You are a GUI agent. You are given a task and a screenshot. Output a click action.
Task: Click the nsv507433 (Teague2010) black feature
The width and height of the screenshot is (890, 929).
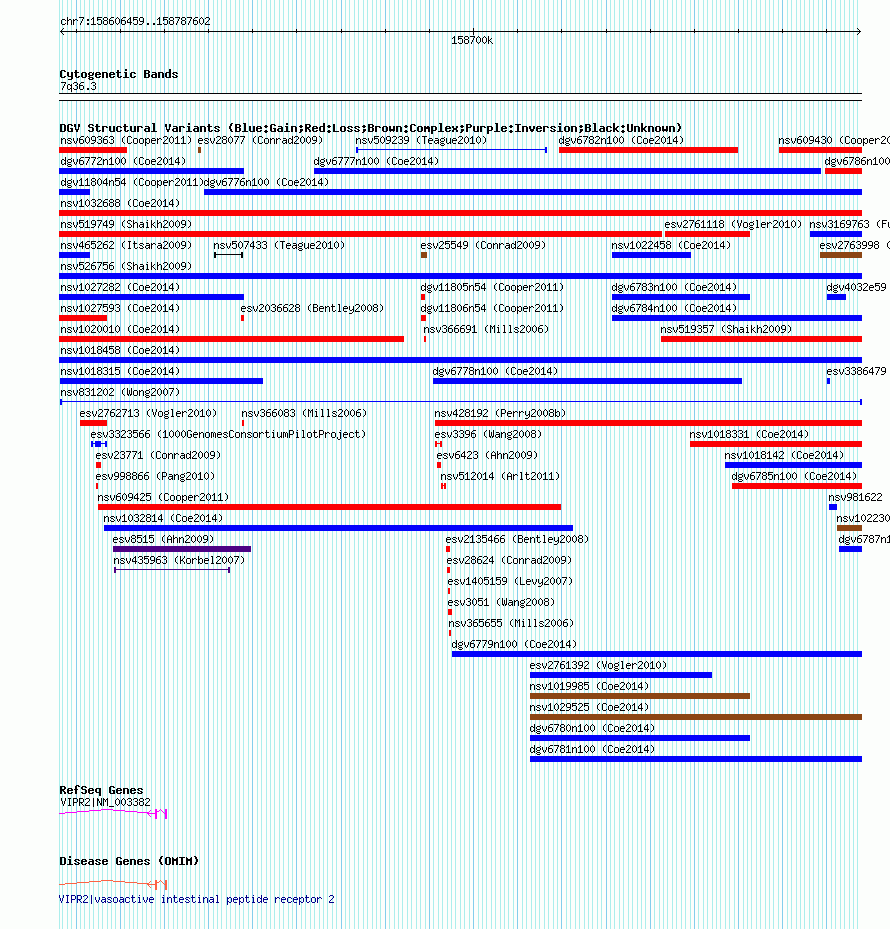tap(228, 255)
